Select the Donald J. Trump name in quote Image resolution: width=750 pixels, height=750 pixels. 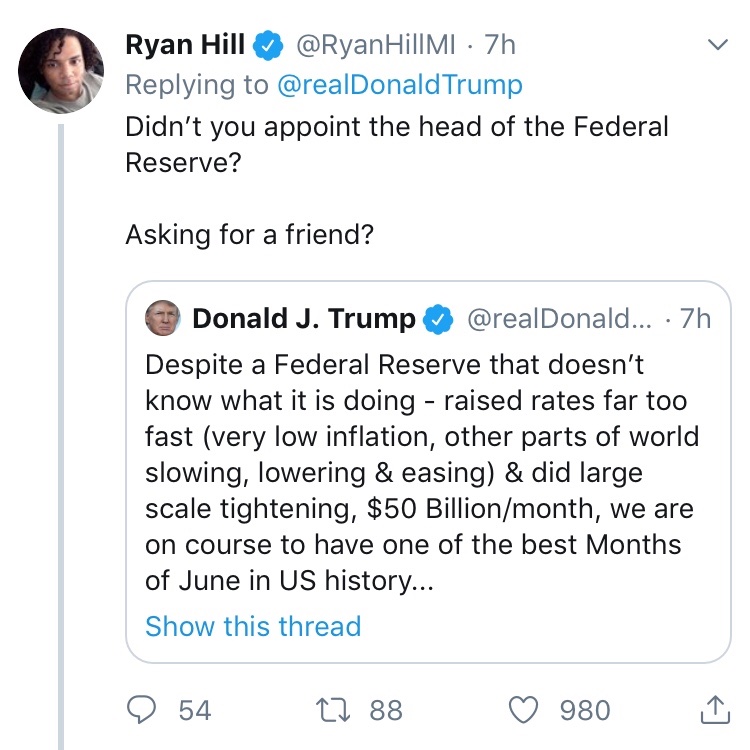tap(303, 319)
